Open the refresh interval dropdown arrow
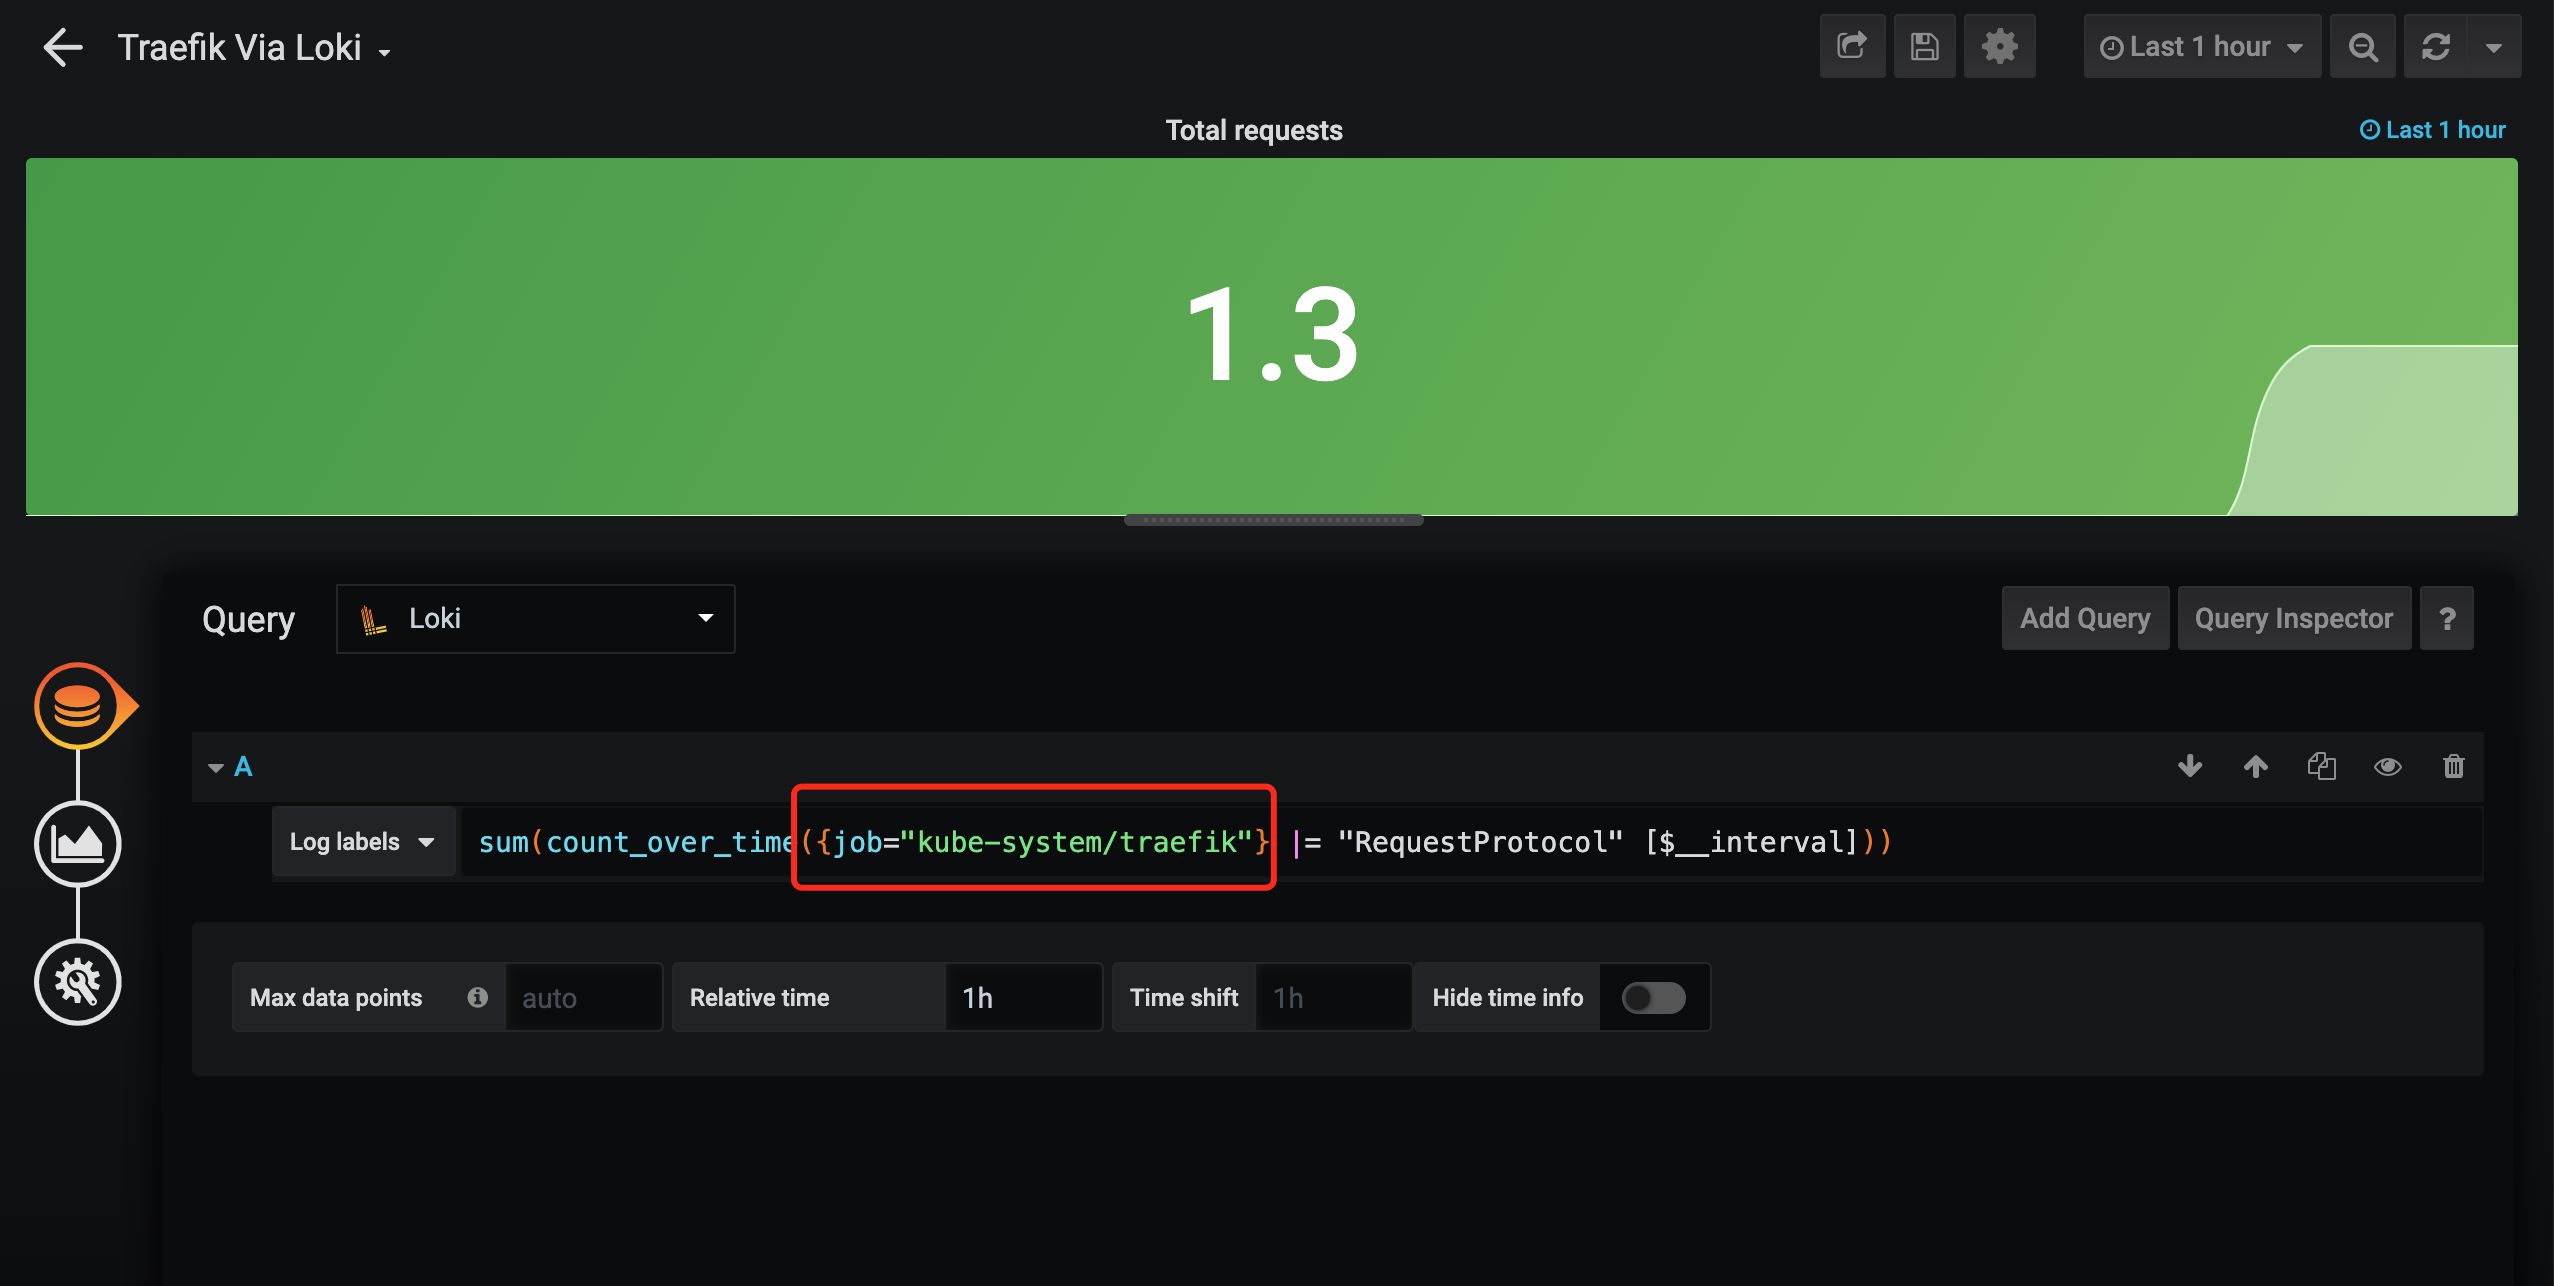Image resolution: width=2554 pixels, height=1286 pixels. (x=2494, y=46)
